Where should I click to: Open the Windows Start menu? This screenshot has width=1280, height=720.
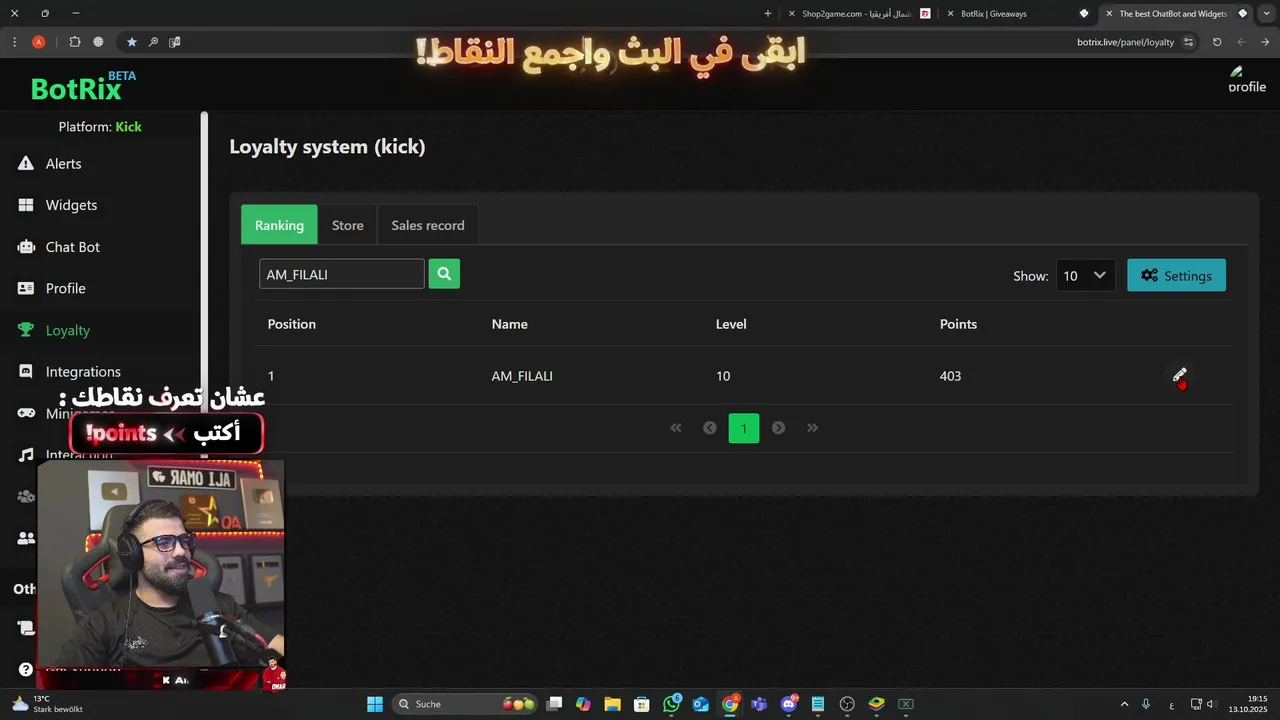(x=375, y=704)
